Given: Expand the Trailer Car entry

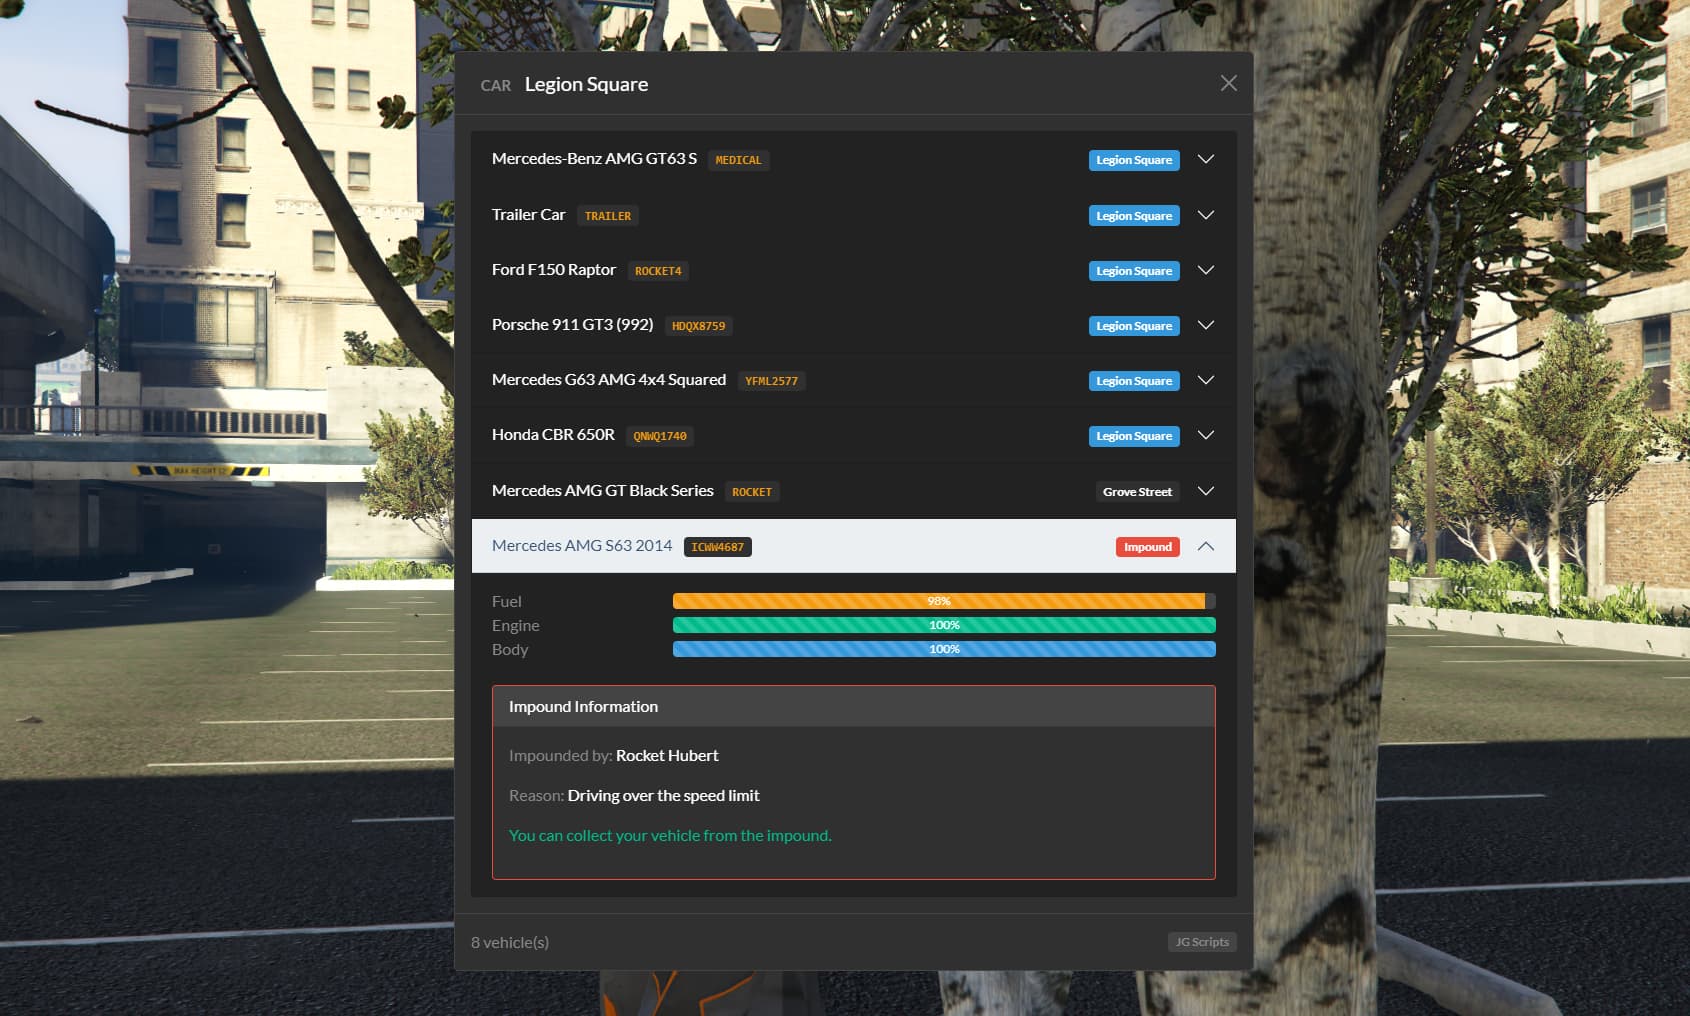Looking at the screenshot, I should click(1206, 215).
